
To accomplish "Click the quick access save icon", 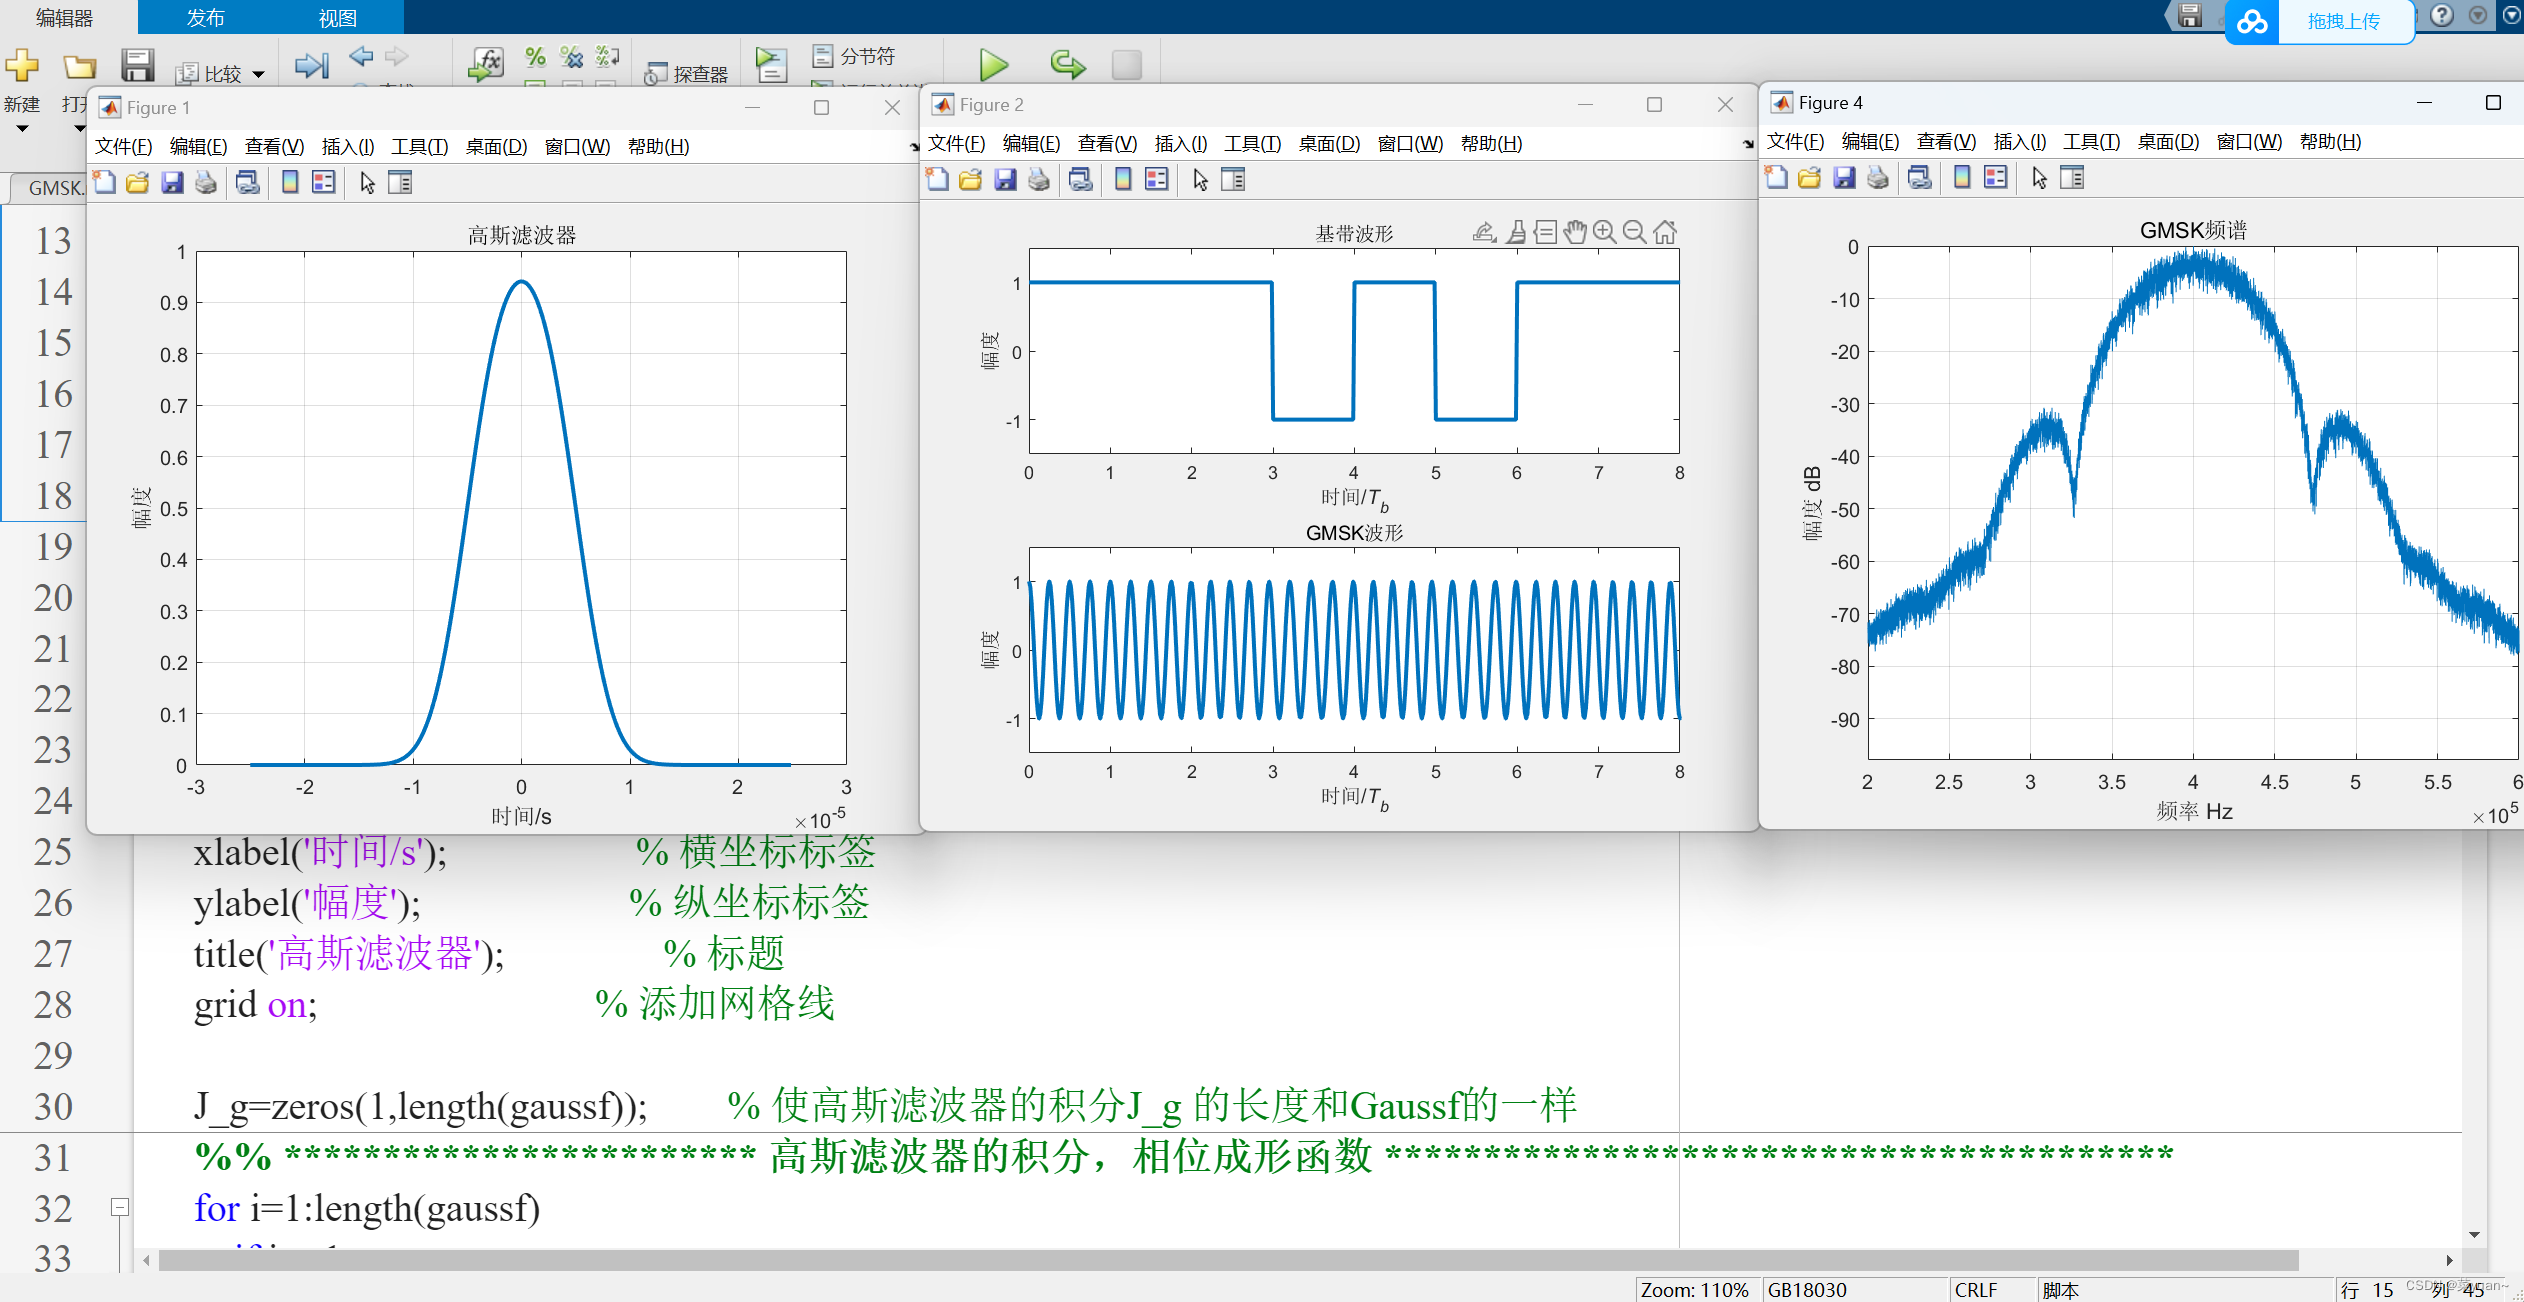I will (2190, 16).
